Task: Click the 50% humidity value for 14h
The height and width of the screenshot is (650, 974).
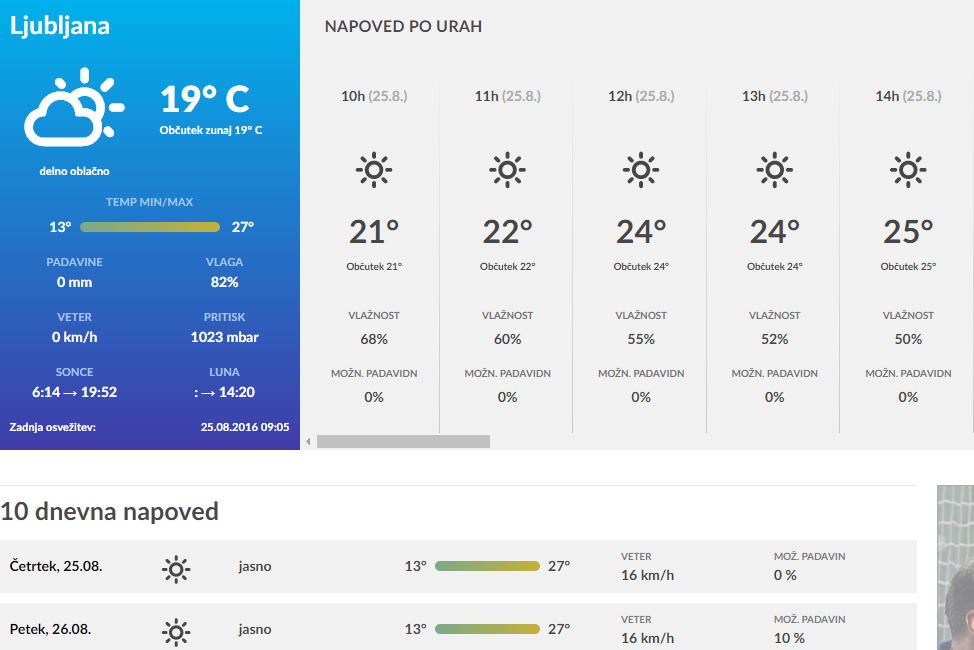Action: click(x=908, y=339)
